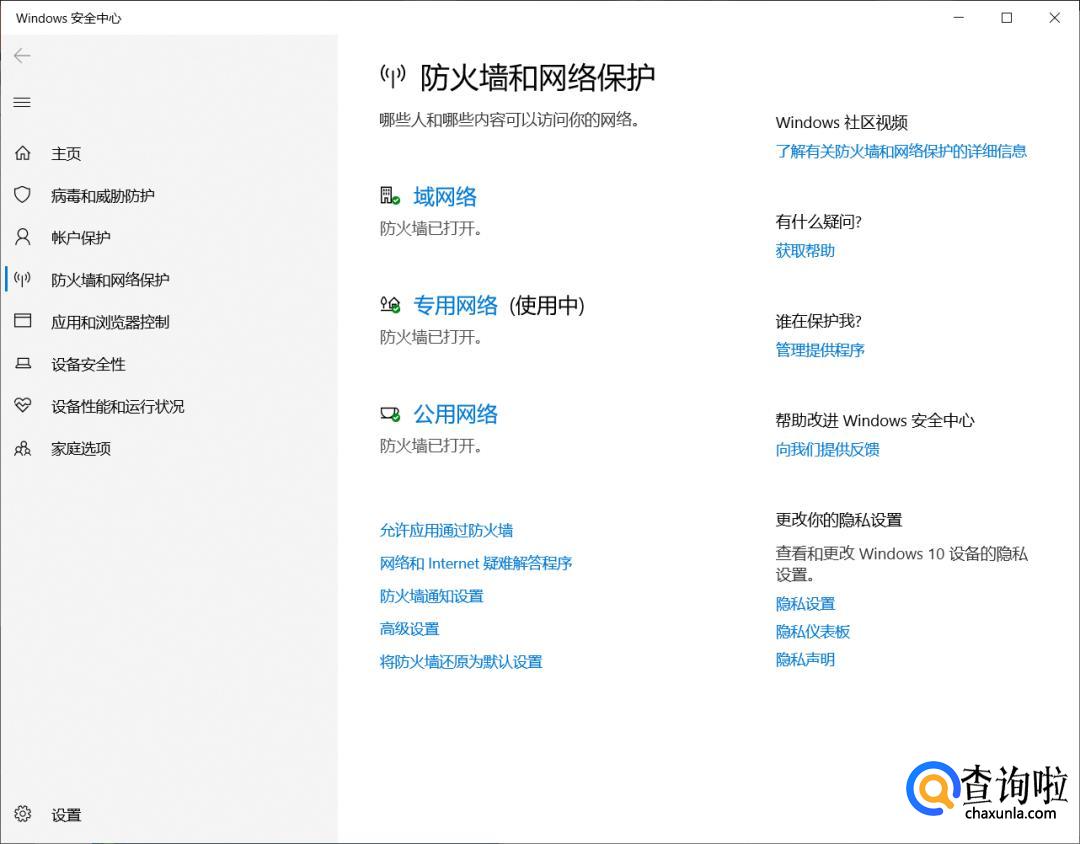Click the 查看和更改 Windows 10 设备的隐私设置 description
1080x844 pixels.
[902, 564]
